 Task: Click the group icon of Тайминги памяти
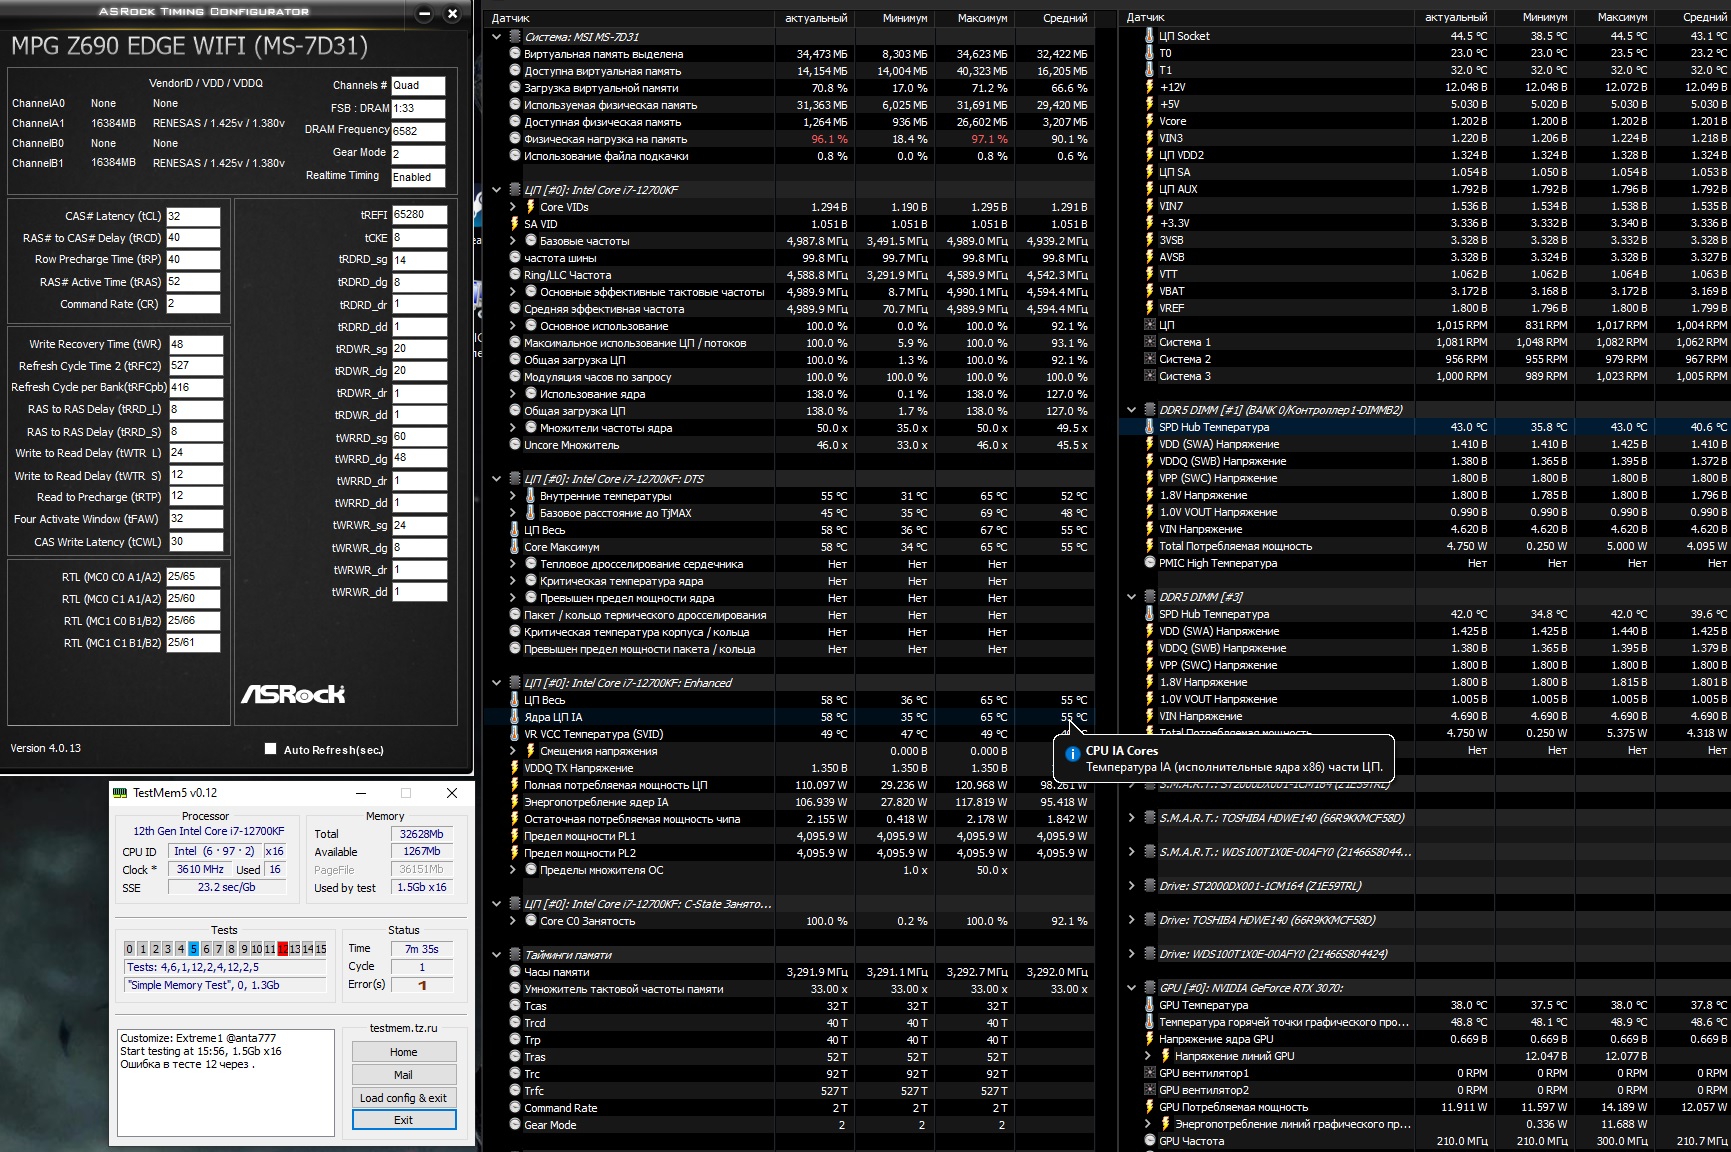(x=515, y=955)
